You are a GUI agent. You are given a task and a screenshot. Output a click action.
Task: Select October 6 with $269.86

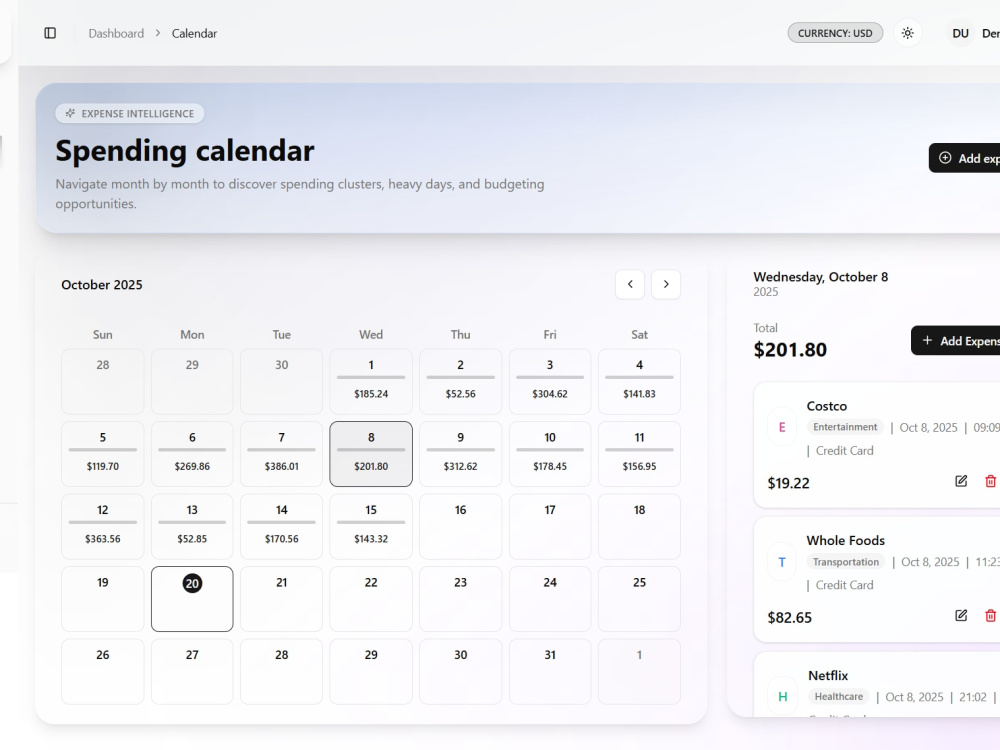(x=192, y=454)
